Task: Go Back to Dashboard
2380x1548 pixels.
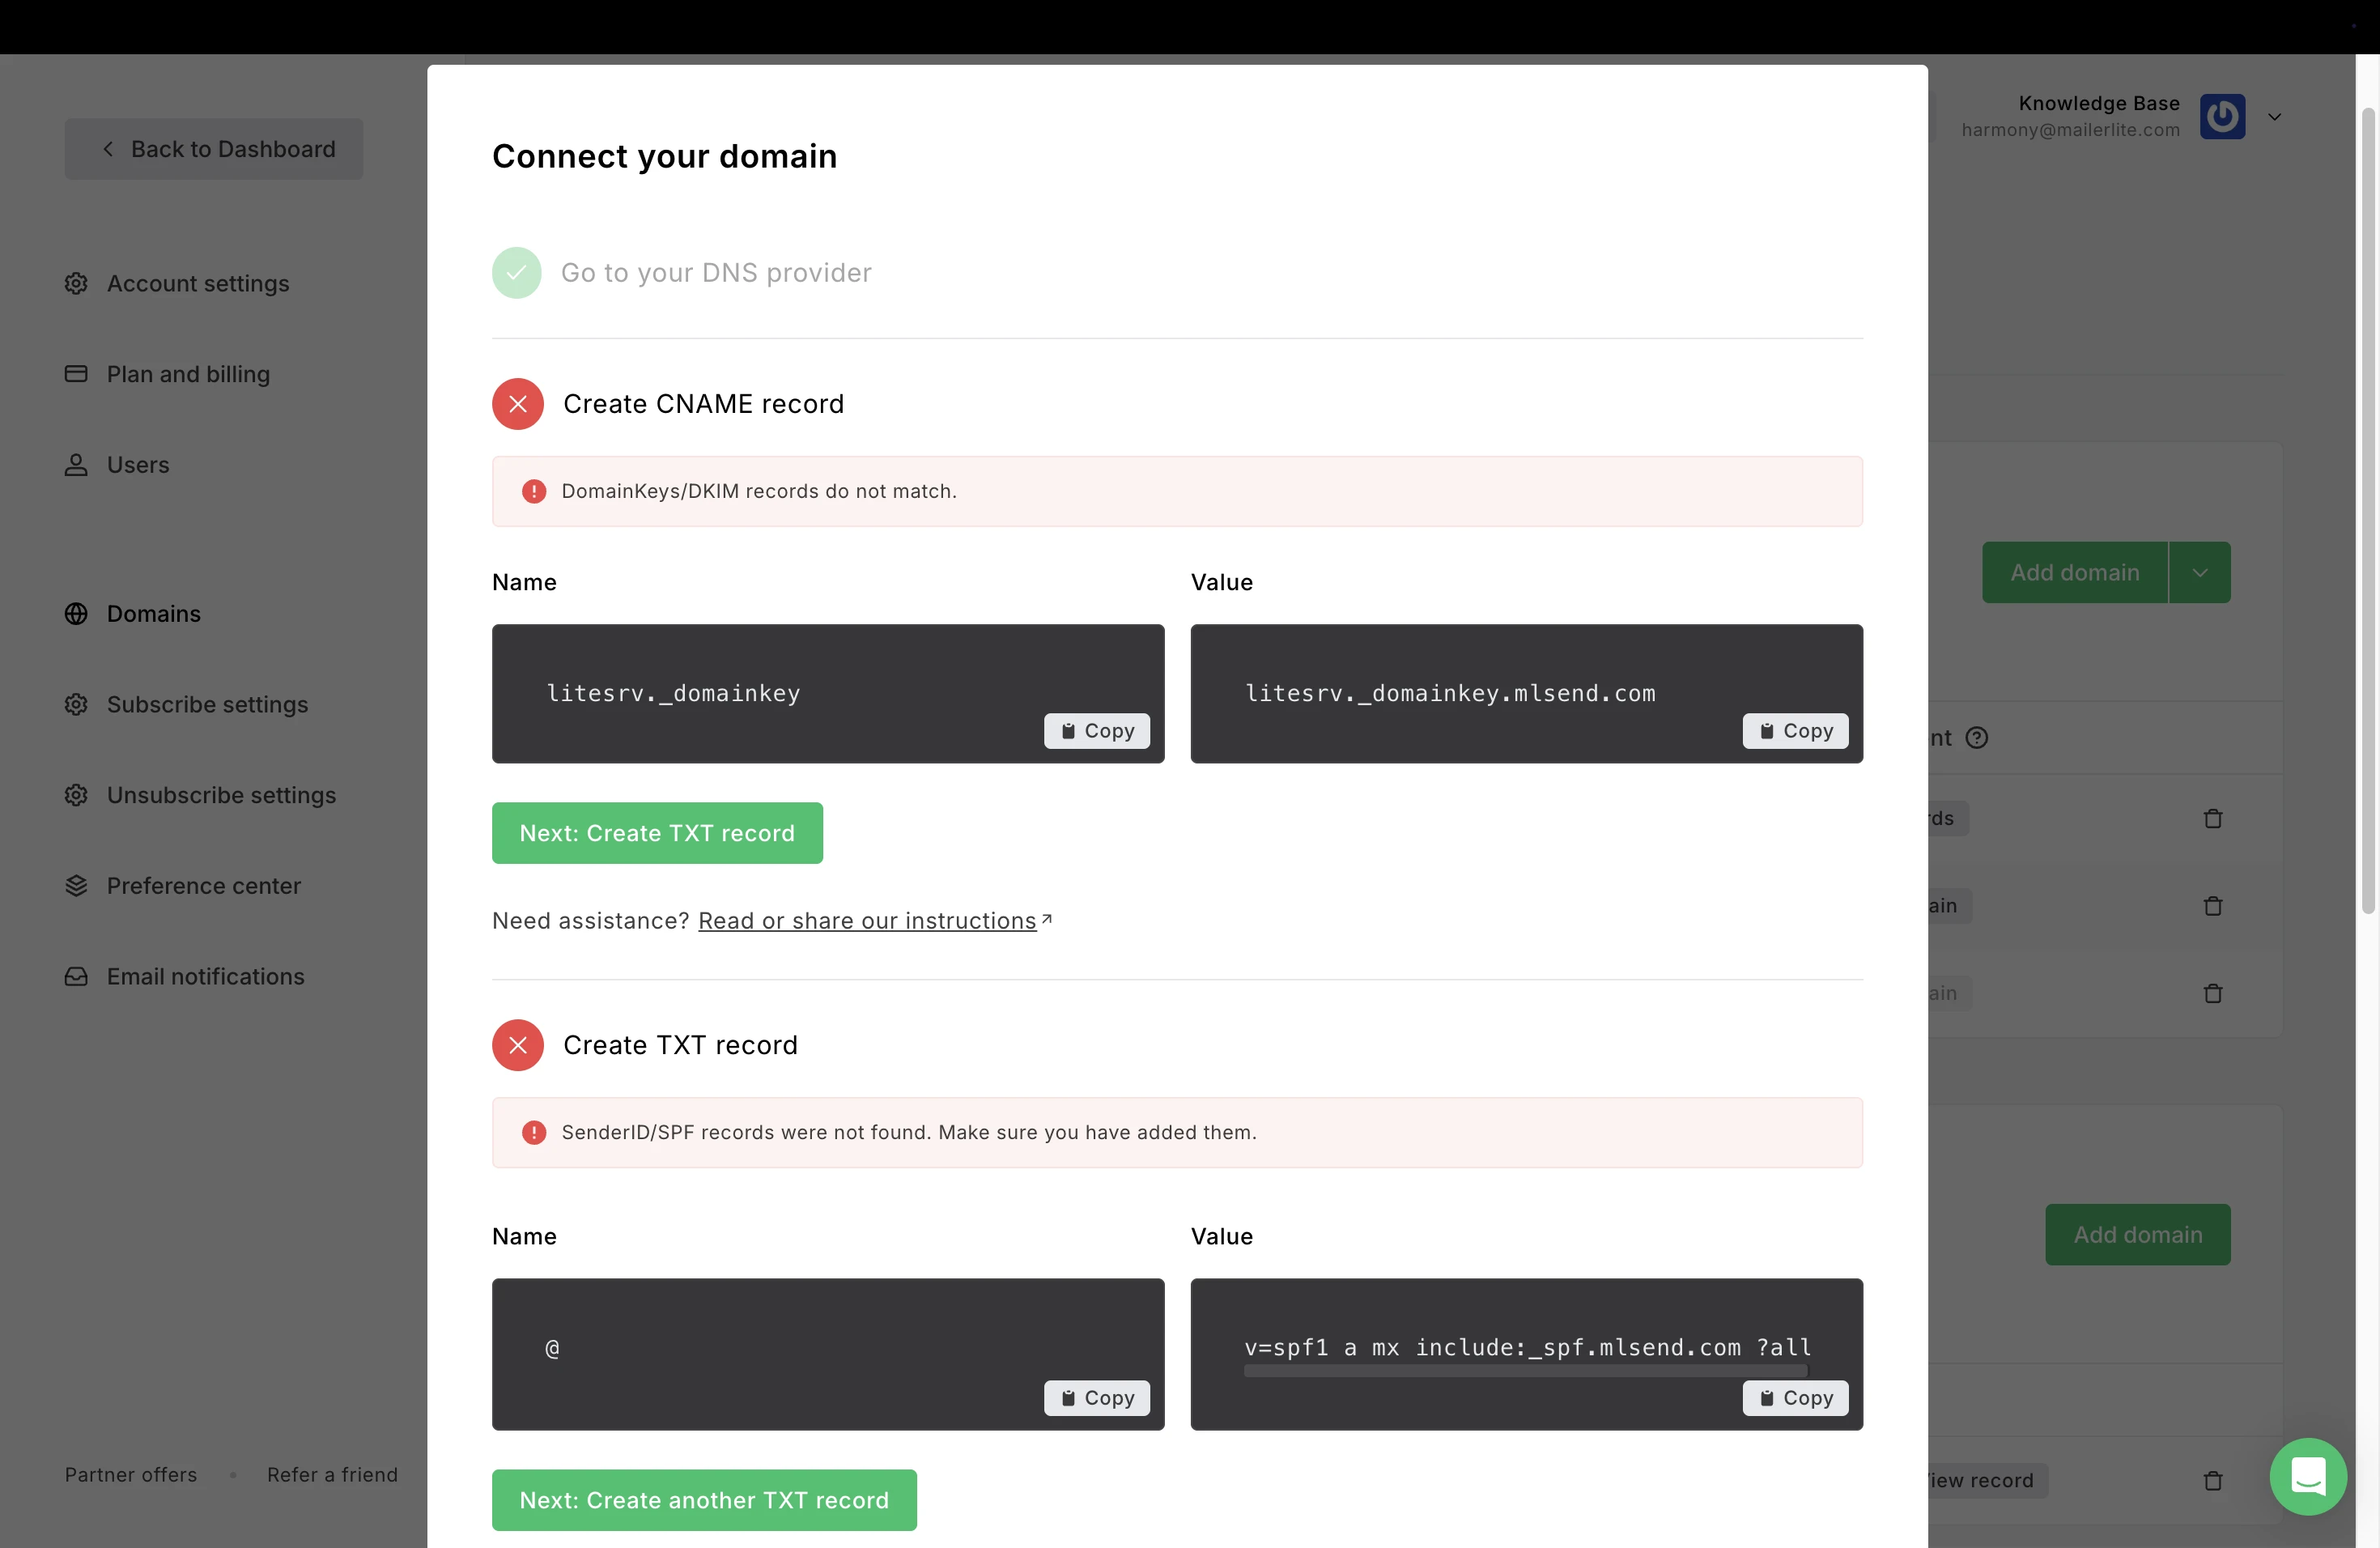Action: 214,149
